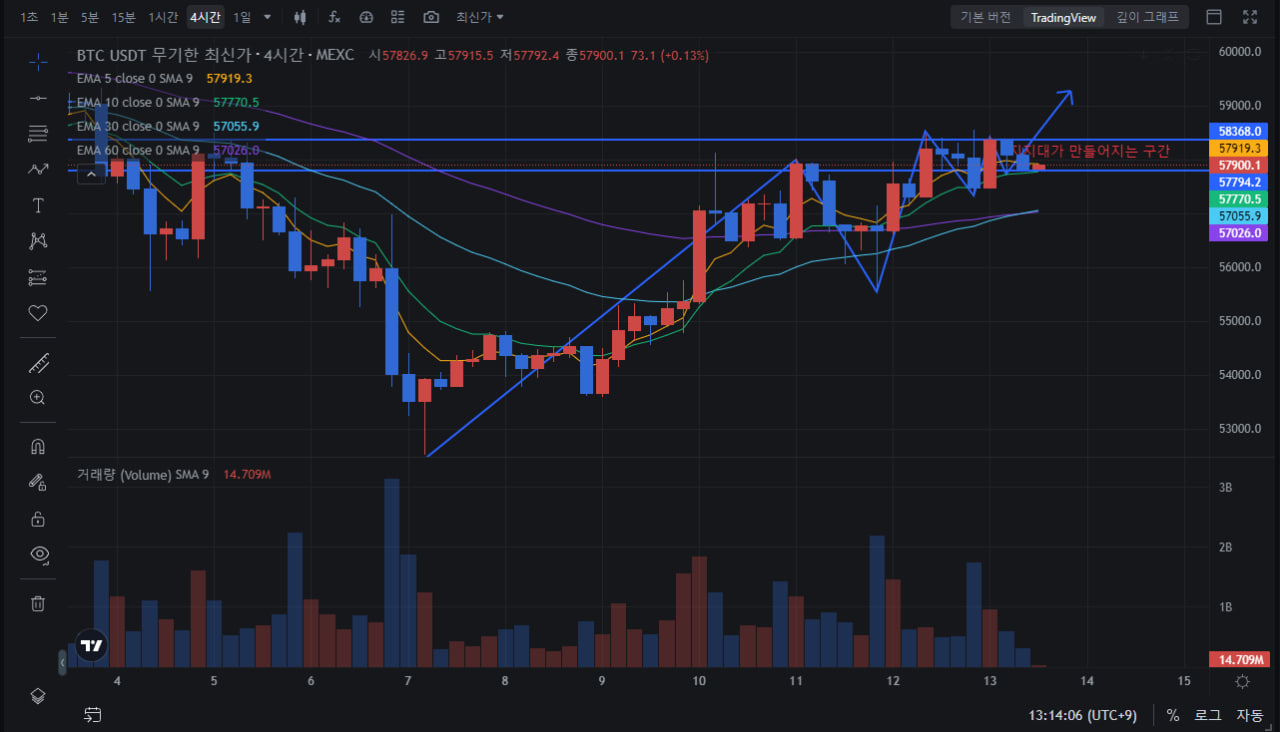This screenshot has width=1280, height=732.
Task: Open the more timeframes dropdown arrow
Action: coord(267,17)
